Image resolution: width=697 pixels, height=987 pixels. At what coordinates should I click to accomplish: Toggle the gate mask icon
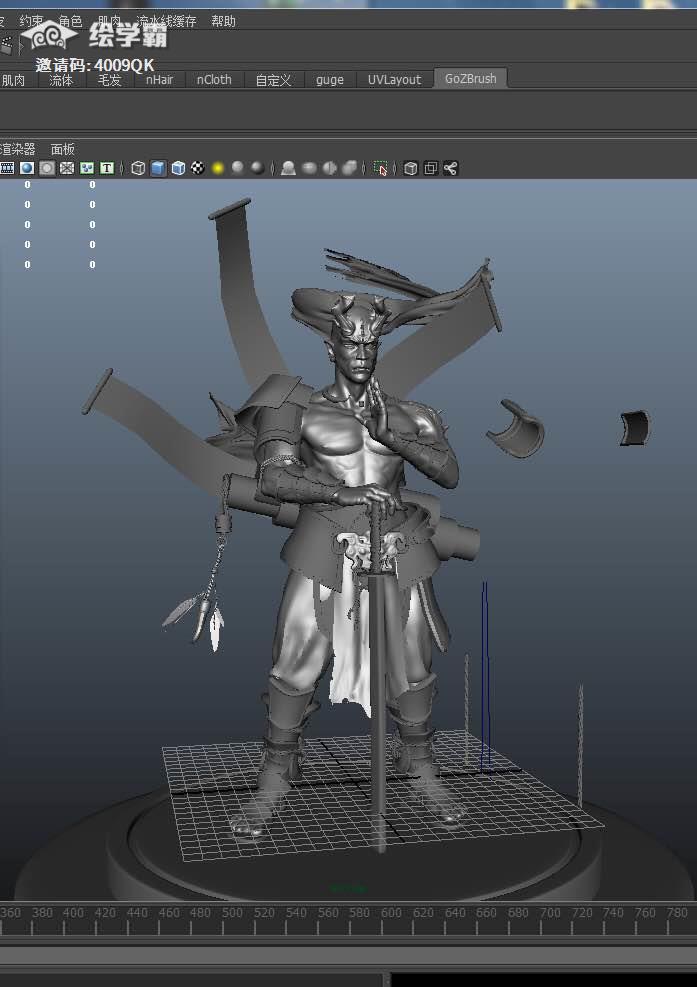click(x=47, y=168)
